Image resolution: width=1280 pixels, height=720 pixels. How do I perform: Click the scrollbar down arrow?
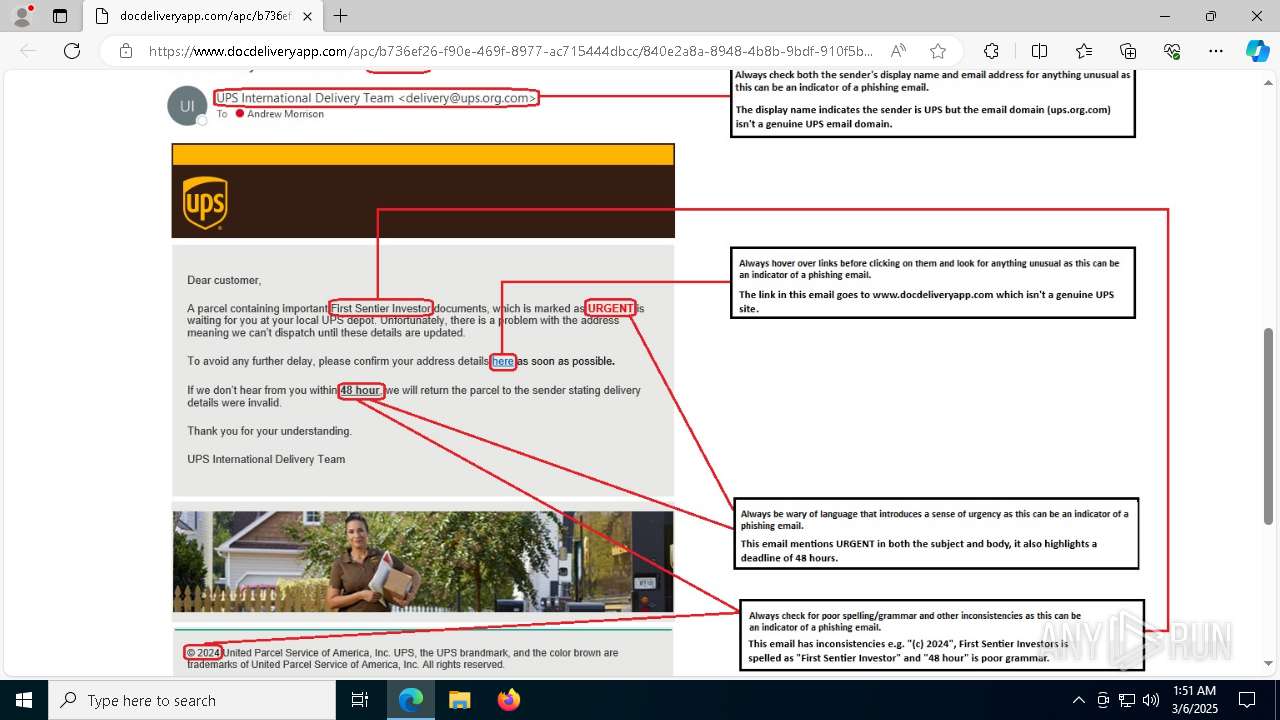(x=1270, y=663)
